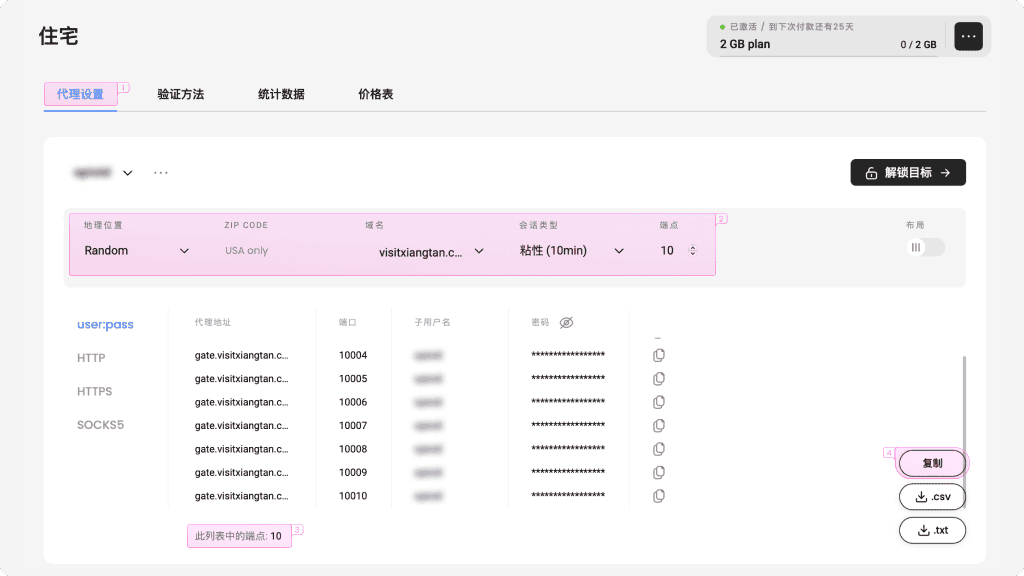Open the 统计数据 tab
Image resolution: width=1024 pixels, height=576 pixels.
tap(281, 94)
